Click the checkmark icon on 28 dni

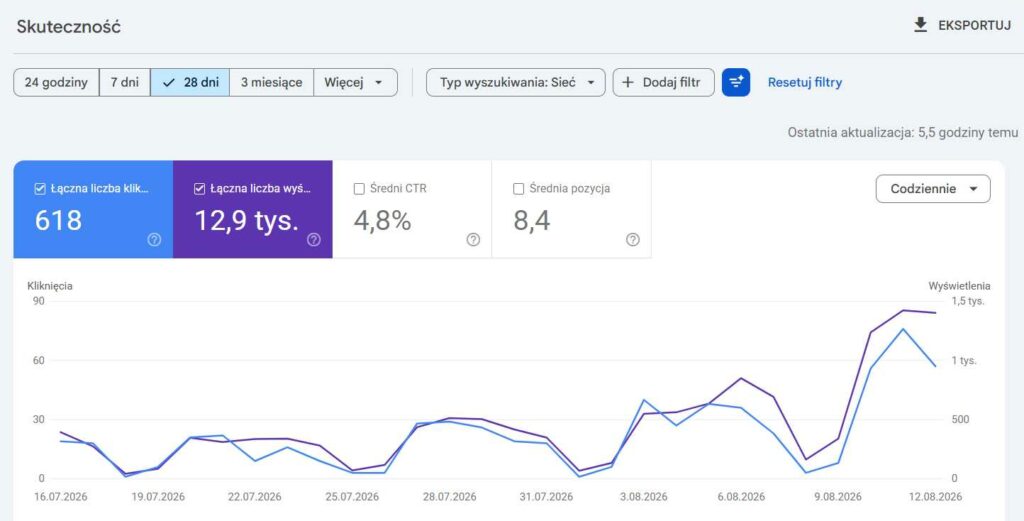pos(169,83)
